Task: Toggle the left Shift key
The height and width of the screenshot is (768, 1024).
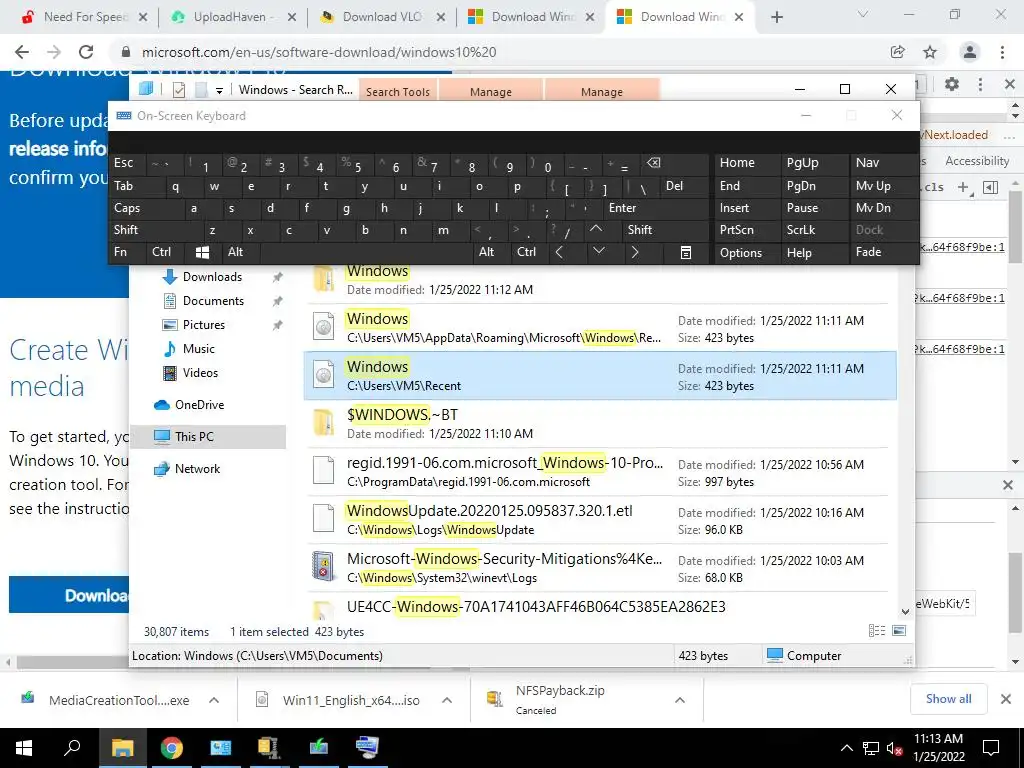Action: click(125, 230)
